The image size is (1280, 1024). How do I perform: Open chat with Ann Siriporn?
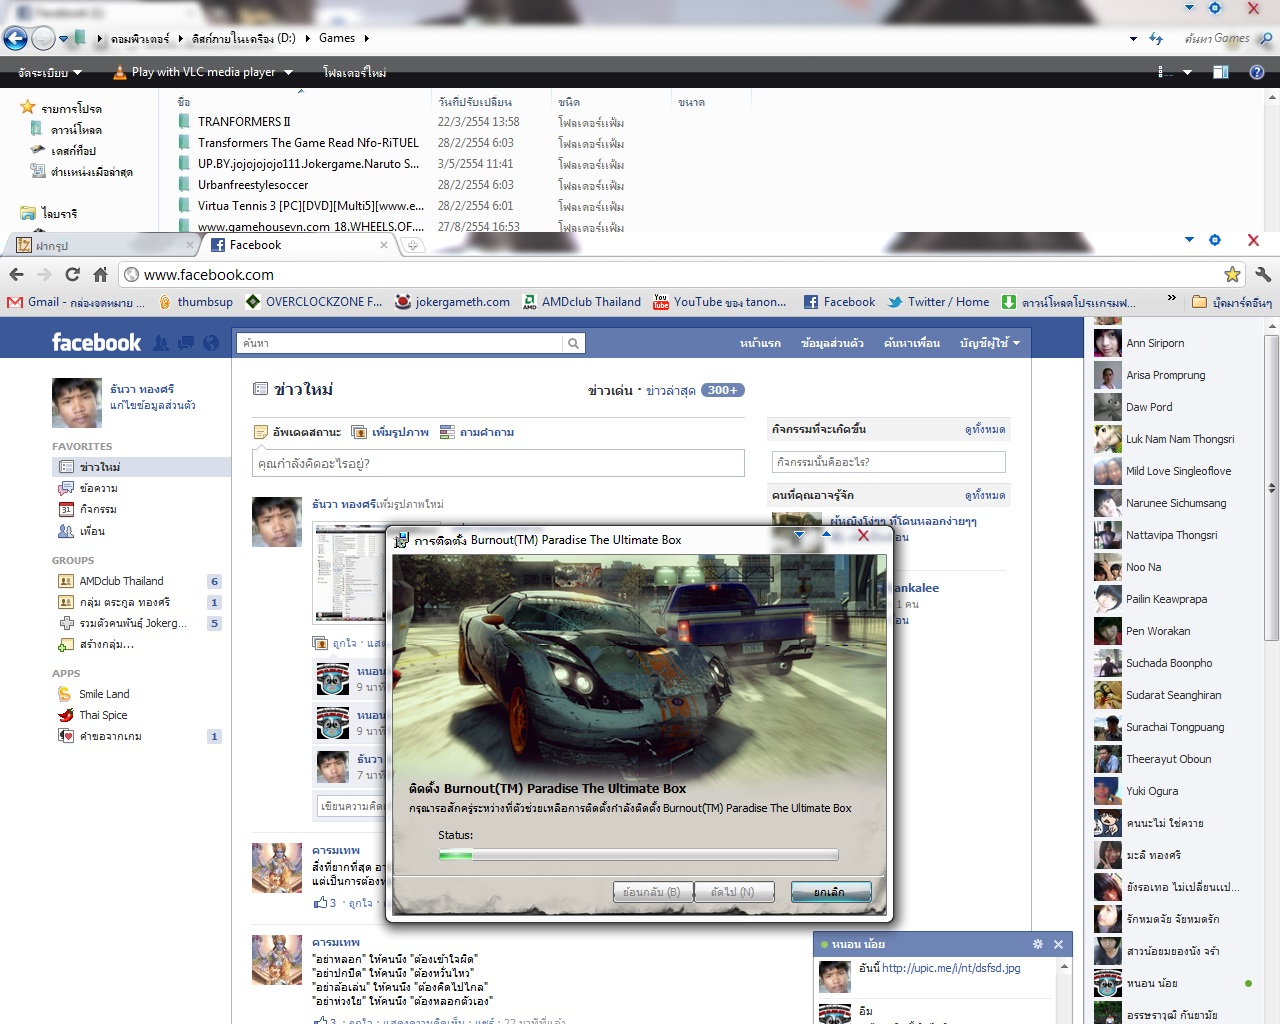coord(1155,343)
